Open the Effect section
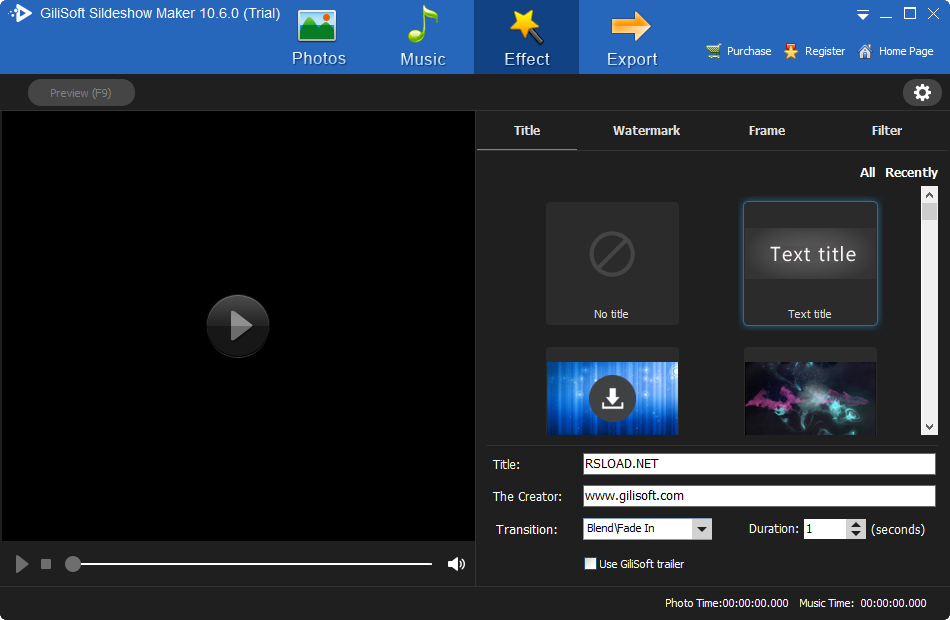Screen dimensions: 950x620 526,38
